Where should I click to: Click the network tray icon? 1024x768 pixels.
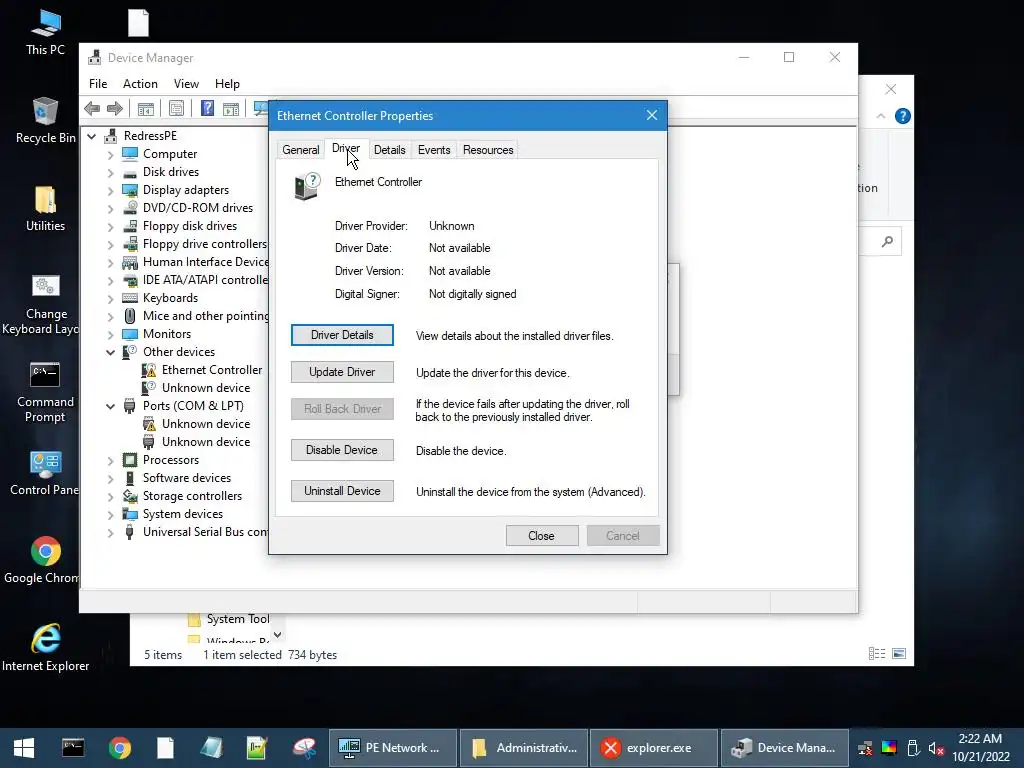coord(865,748)
